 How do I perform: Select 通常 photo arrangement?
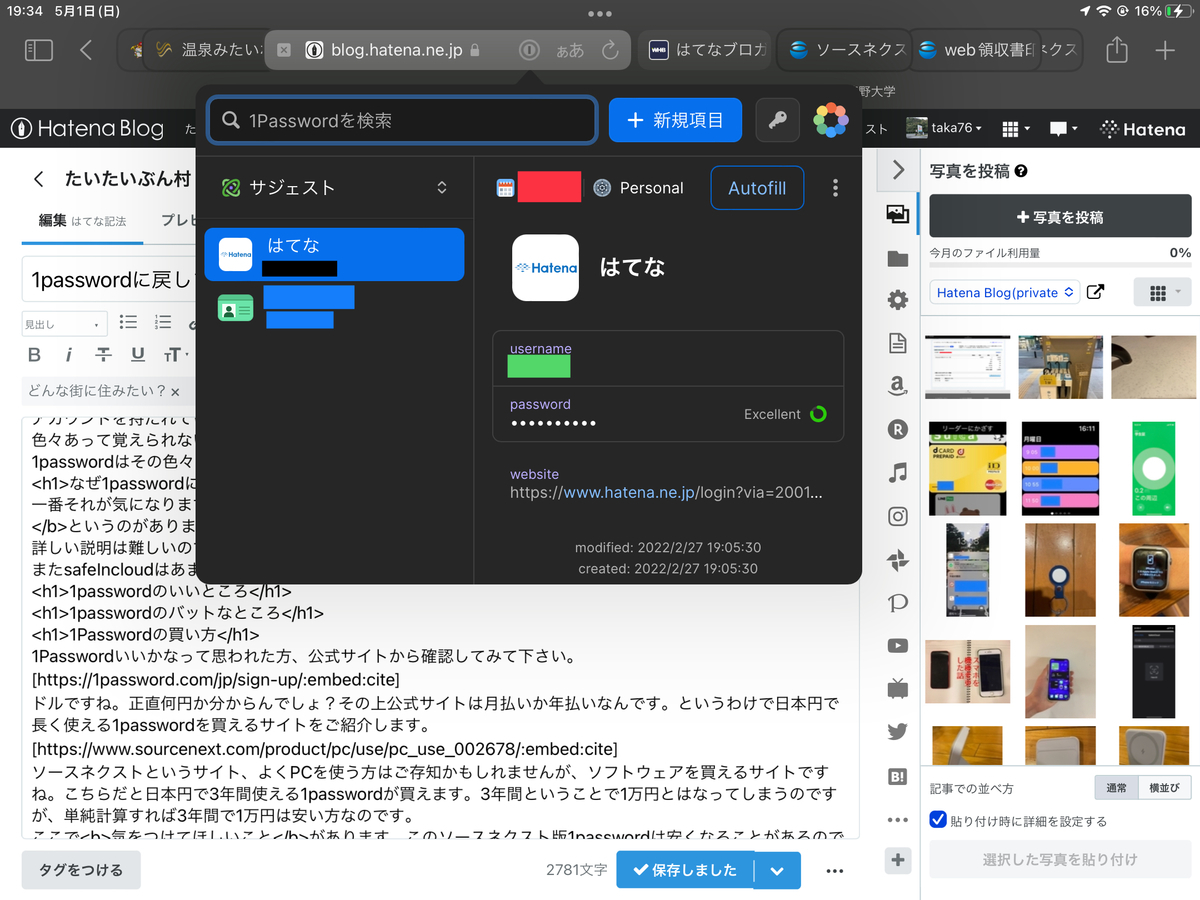tap(1117, 788)
